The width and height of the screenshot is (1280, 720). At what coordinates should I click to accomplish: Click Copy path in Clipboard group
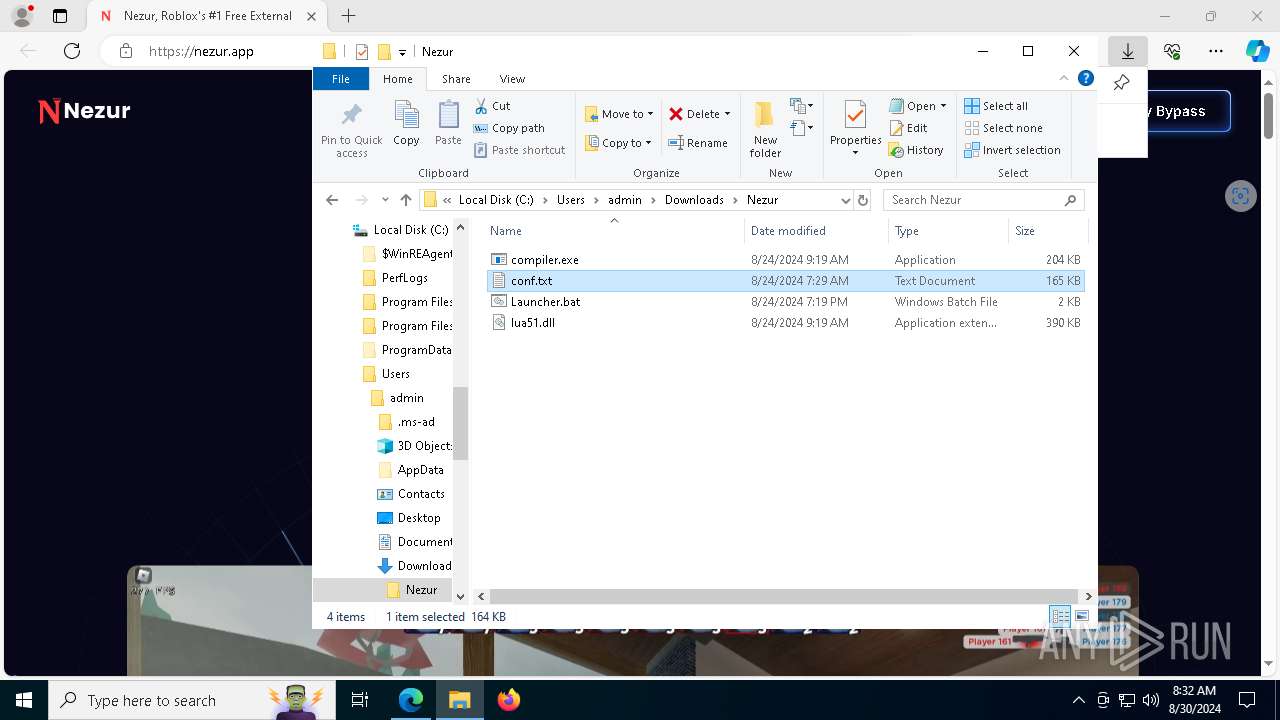pyautogui.click(x=509, y=128)
